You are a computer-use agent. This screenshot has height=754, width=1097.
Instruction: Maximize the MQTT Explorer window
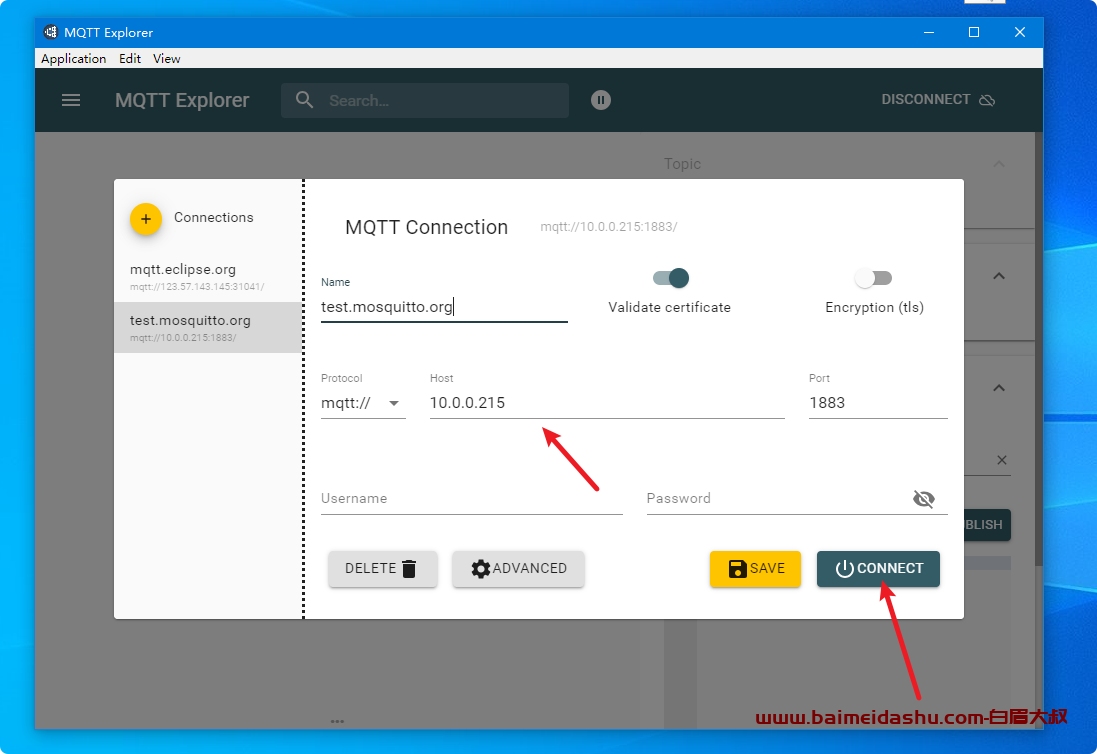pyautogui.click(x=974, y=32)
